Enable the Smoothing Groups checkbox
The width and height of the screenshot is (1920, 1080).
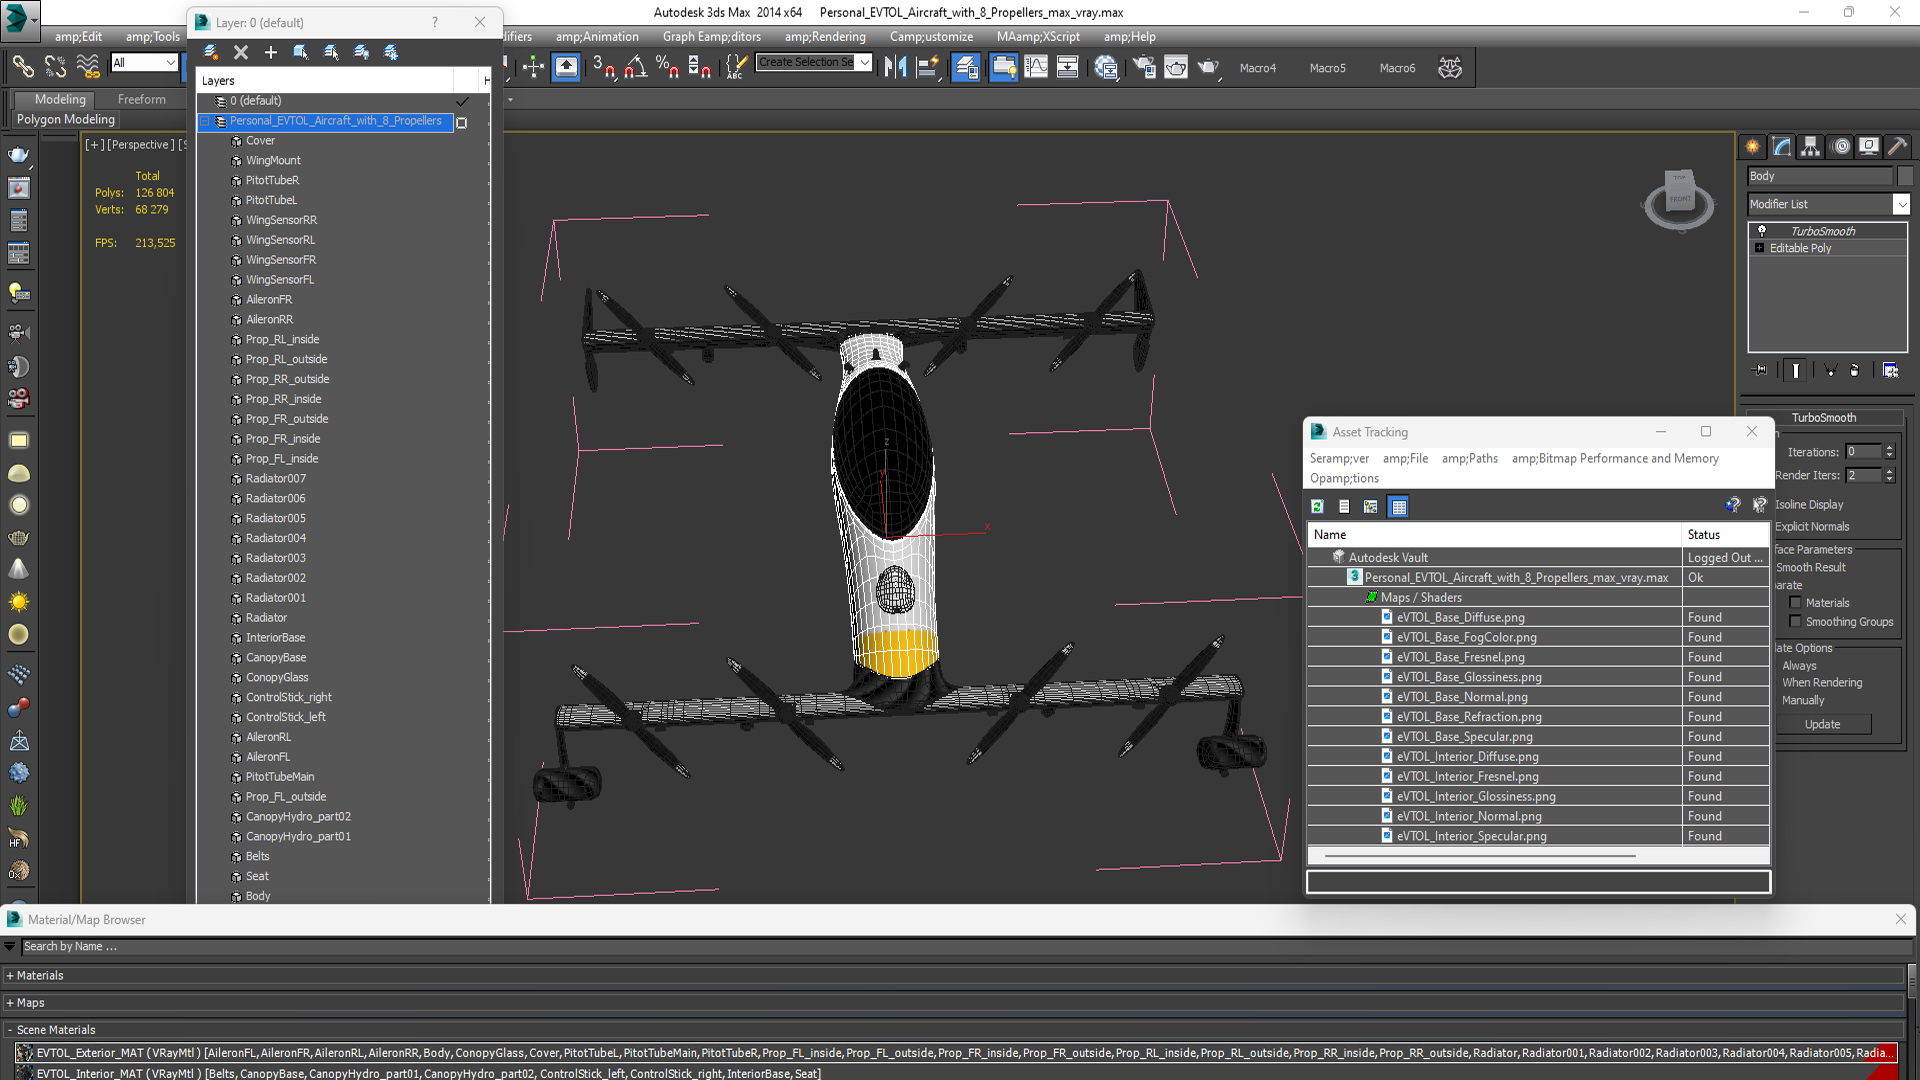click(1795, 621)
